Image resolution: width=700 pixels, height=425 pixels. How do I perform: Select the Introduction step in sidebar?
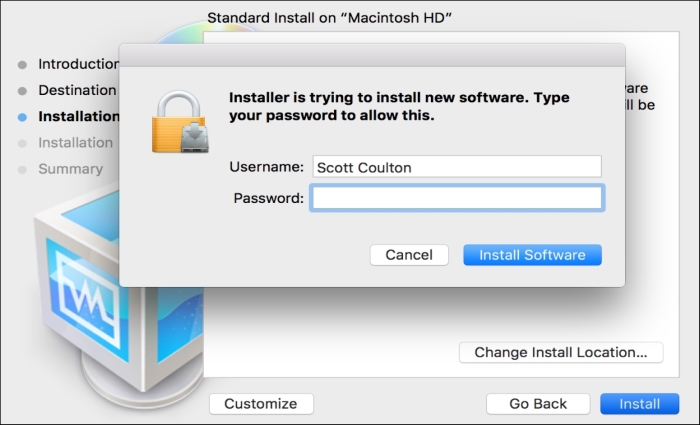click(78, 64)
